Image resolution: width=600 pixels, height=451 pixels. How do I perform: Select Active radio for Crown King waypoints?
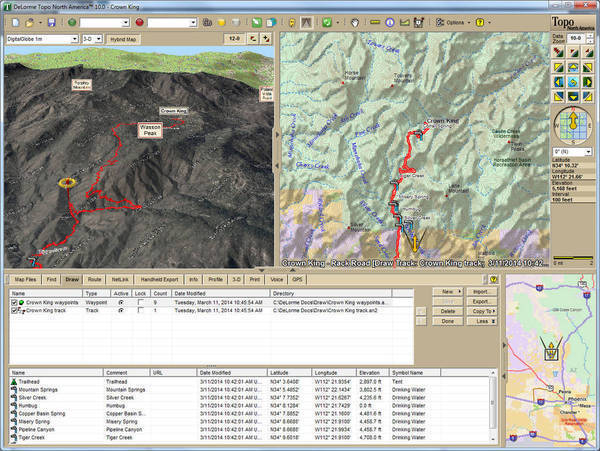click(x=121, y=303)
